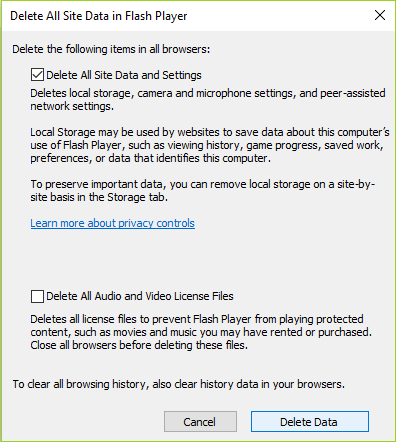Screen dimensions: 396x442
Task: Uncheck the Delete All Site Data checkbox
Action: pyautogui.click(x=37, y=75)
